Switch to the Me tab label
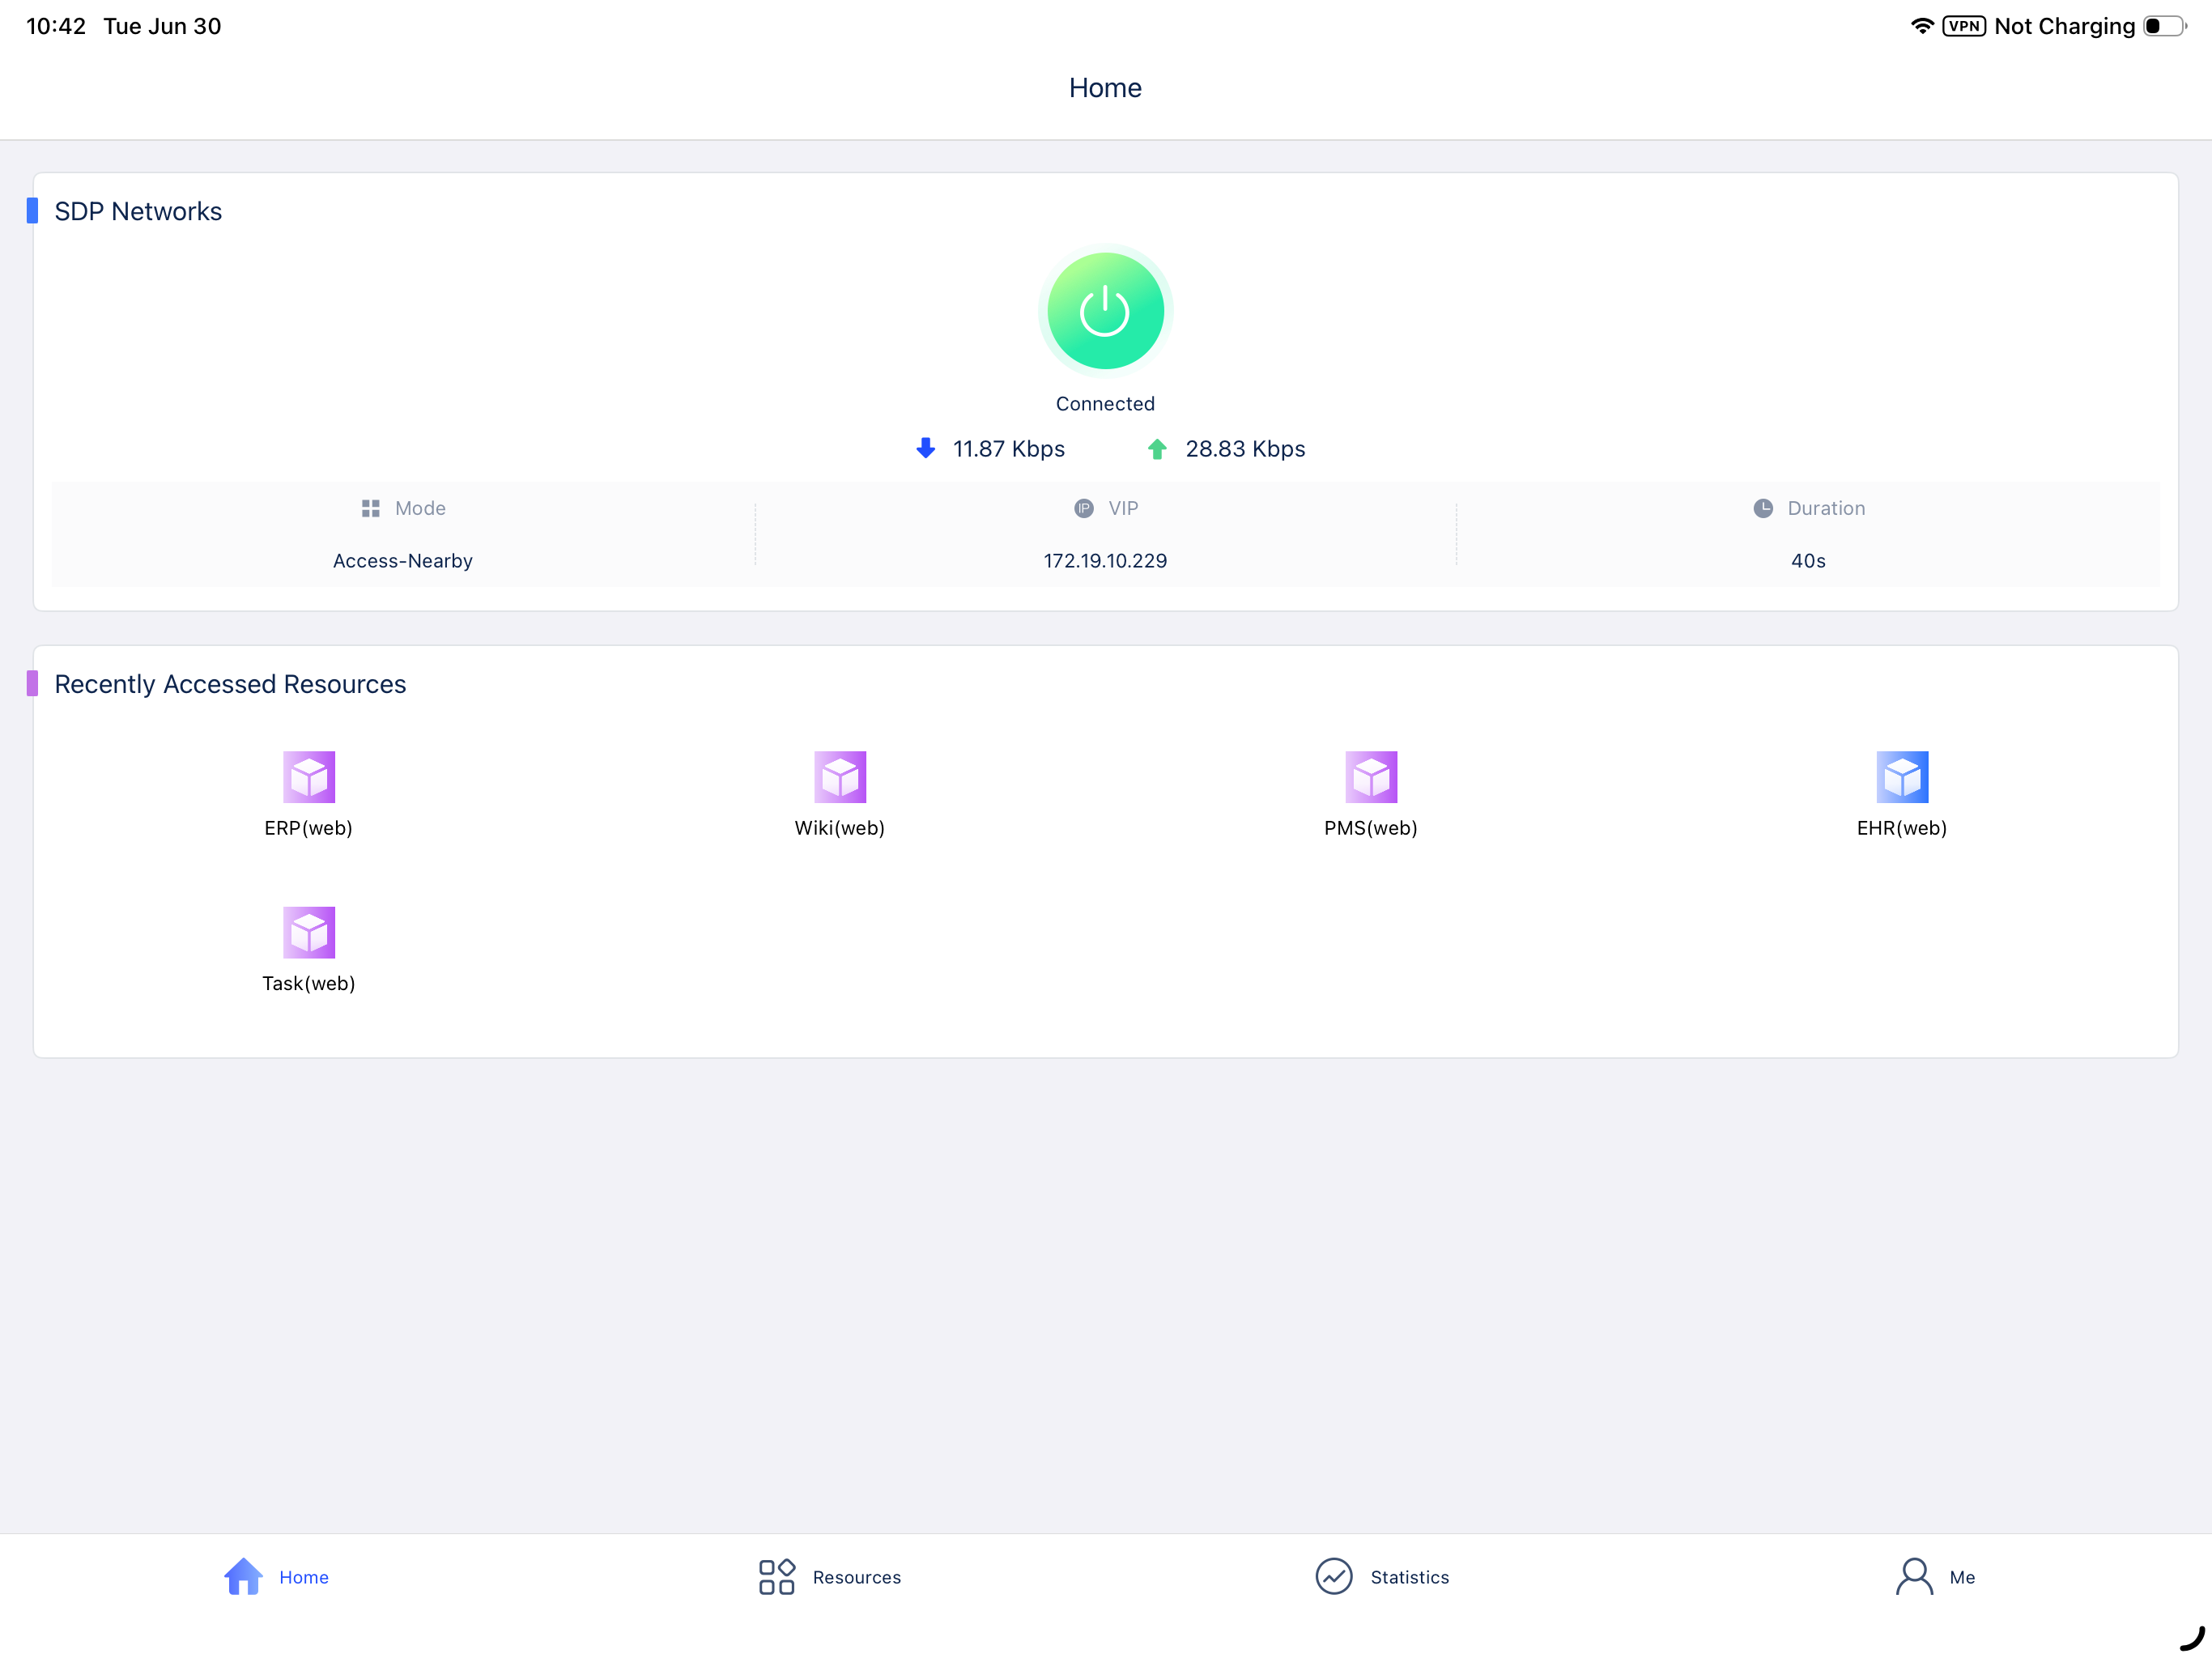The width and height of the screenshot is (2212, 1658). click(1962, 1577)
